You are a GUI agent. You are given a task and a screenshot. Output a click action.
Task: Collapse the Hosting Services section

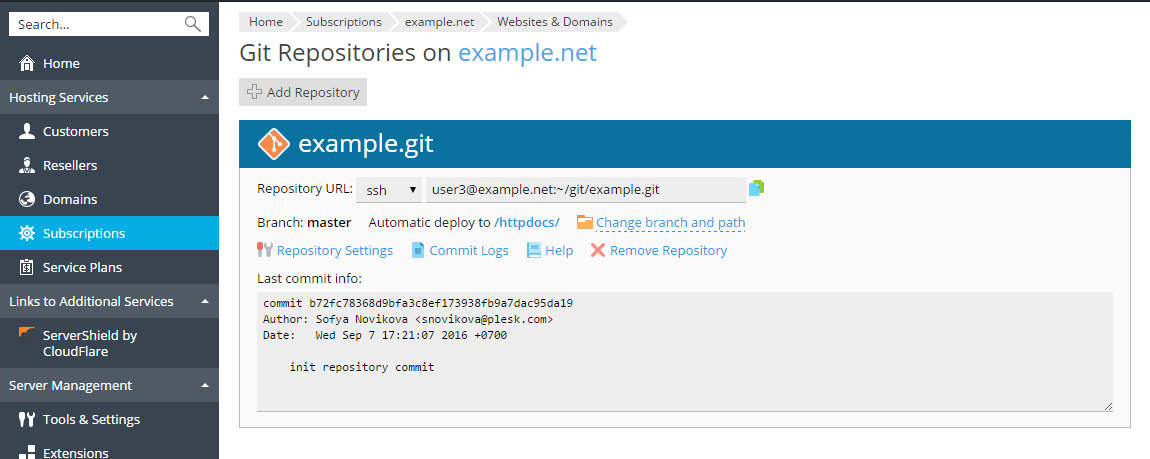(x=204, y=97)
